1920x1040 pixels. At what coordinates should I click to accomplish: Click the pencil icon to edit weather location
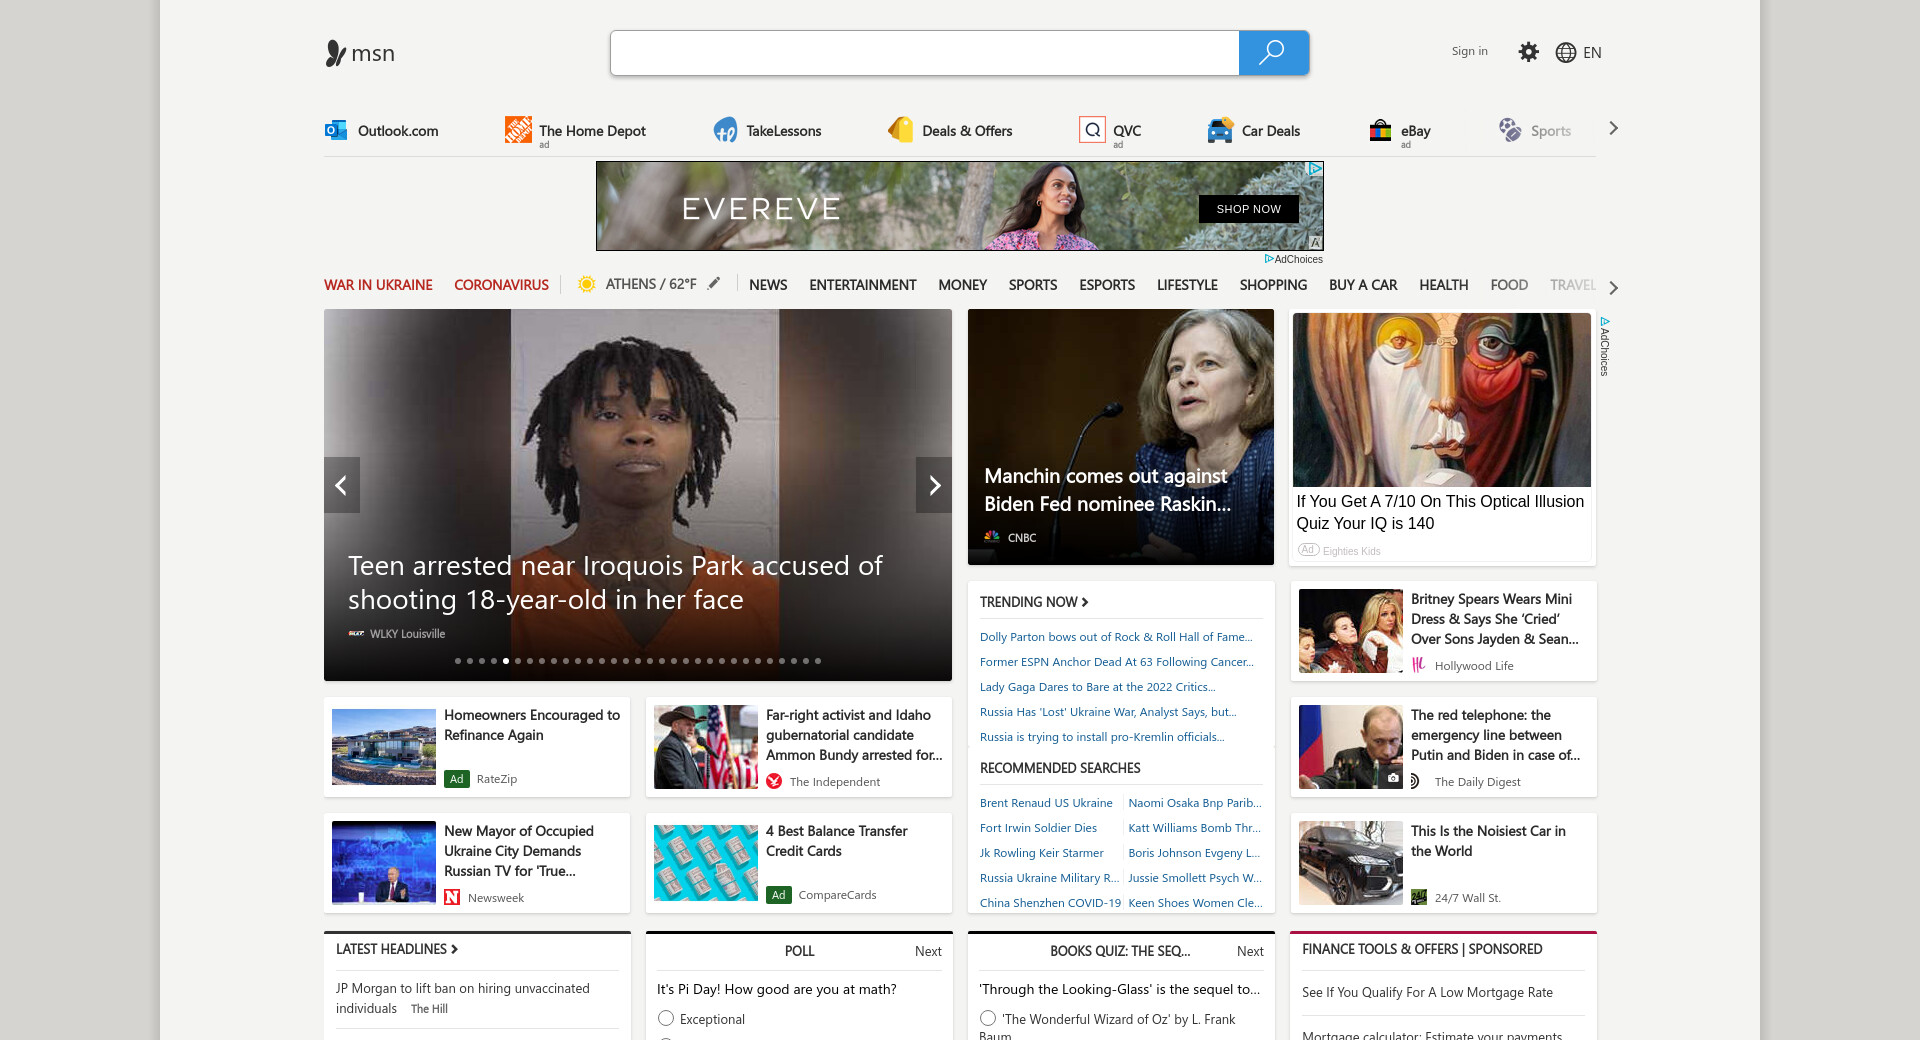714,284
